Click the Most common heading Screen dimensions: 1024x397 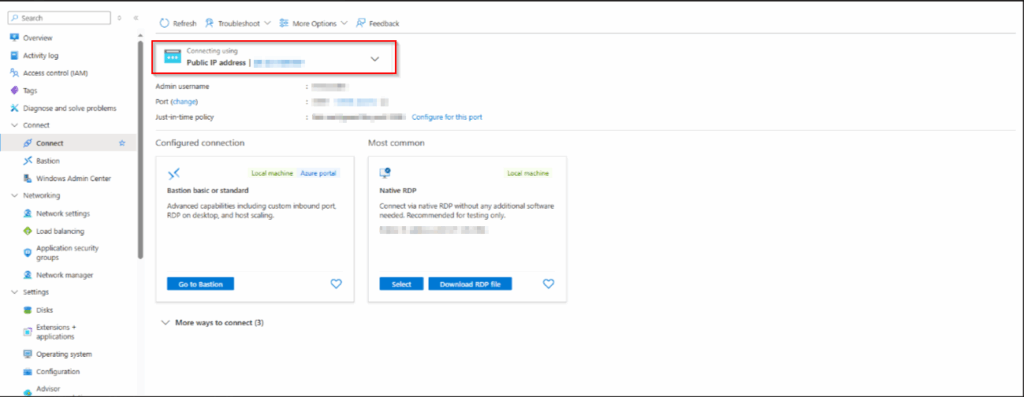click(396, 142)
